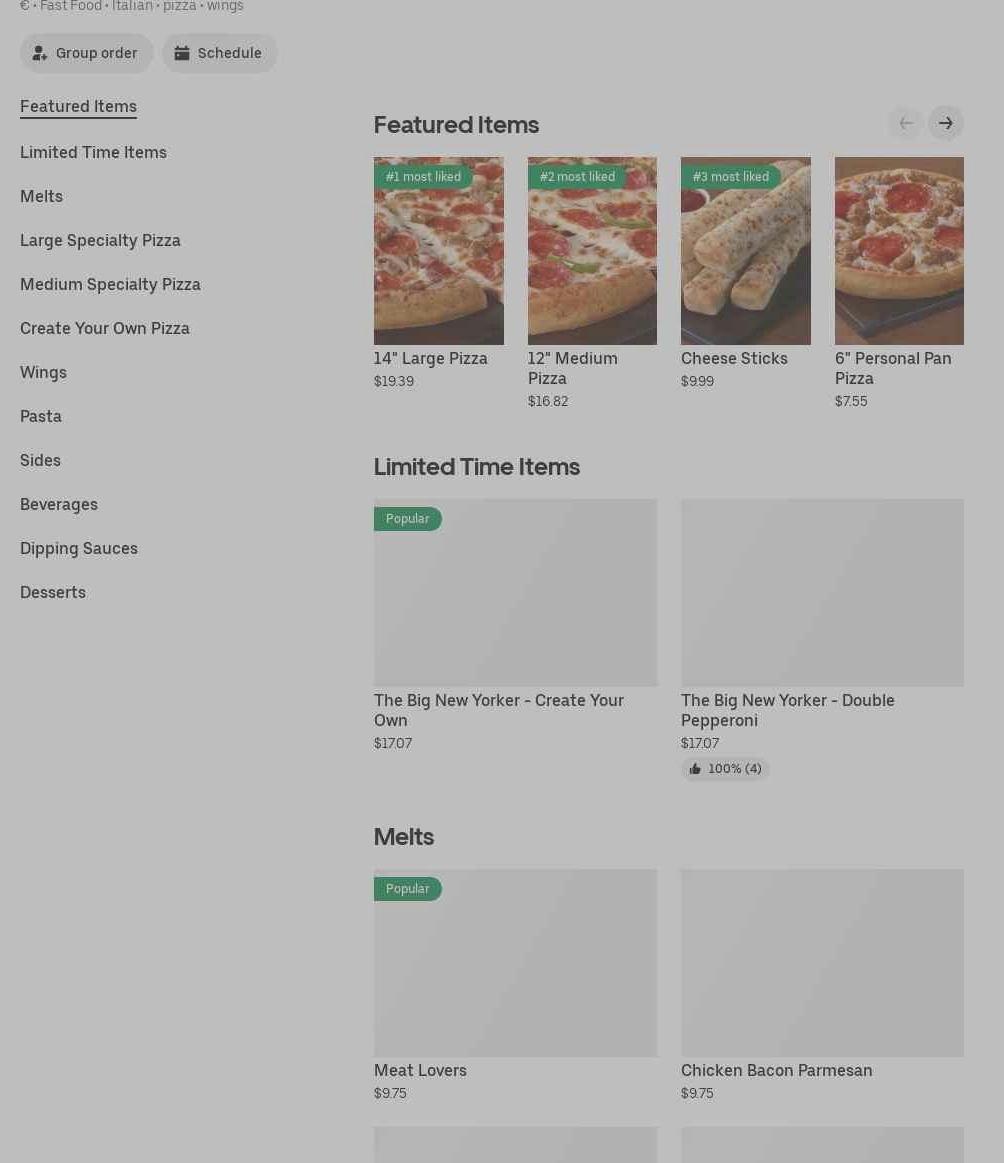1004x1163 pixels.
Task: Open Create Your Own Pizza category
Action: pos(104,328)
